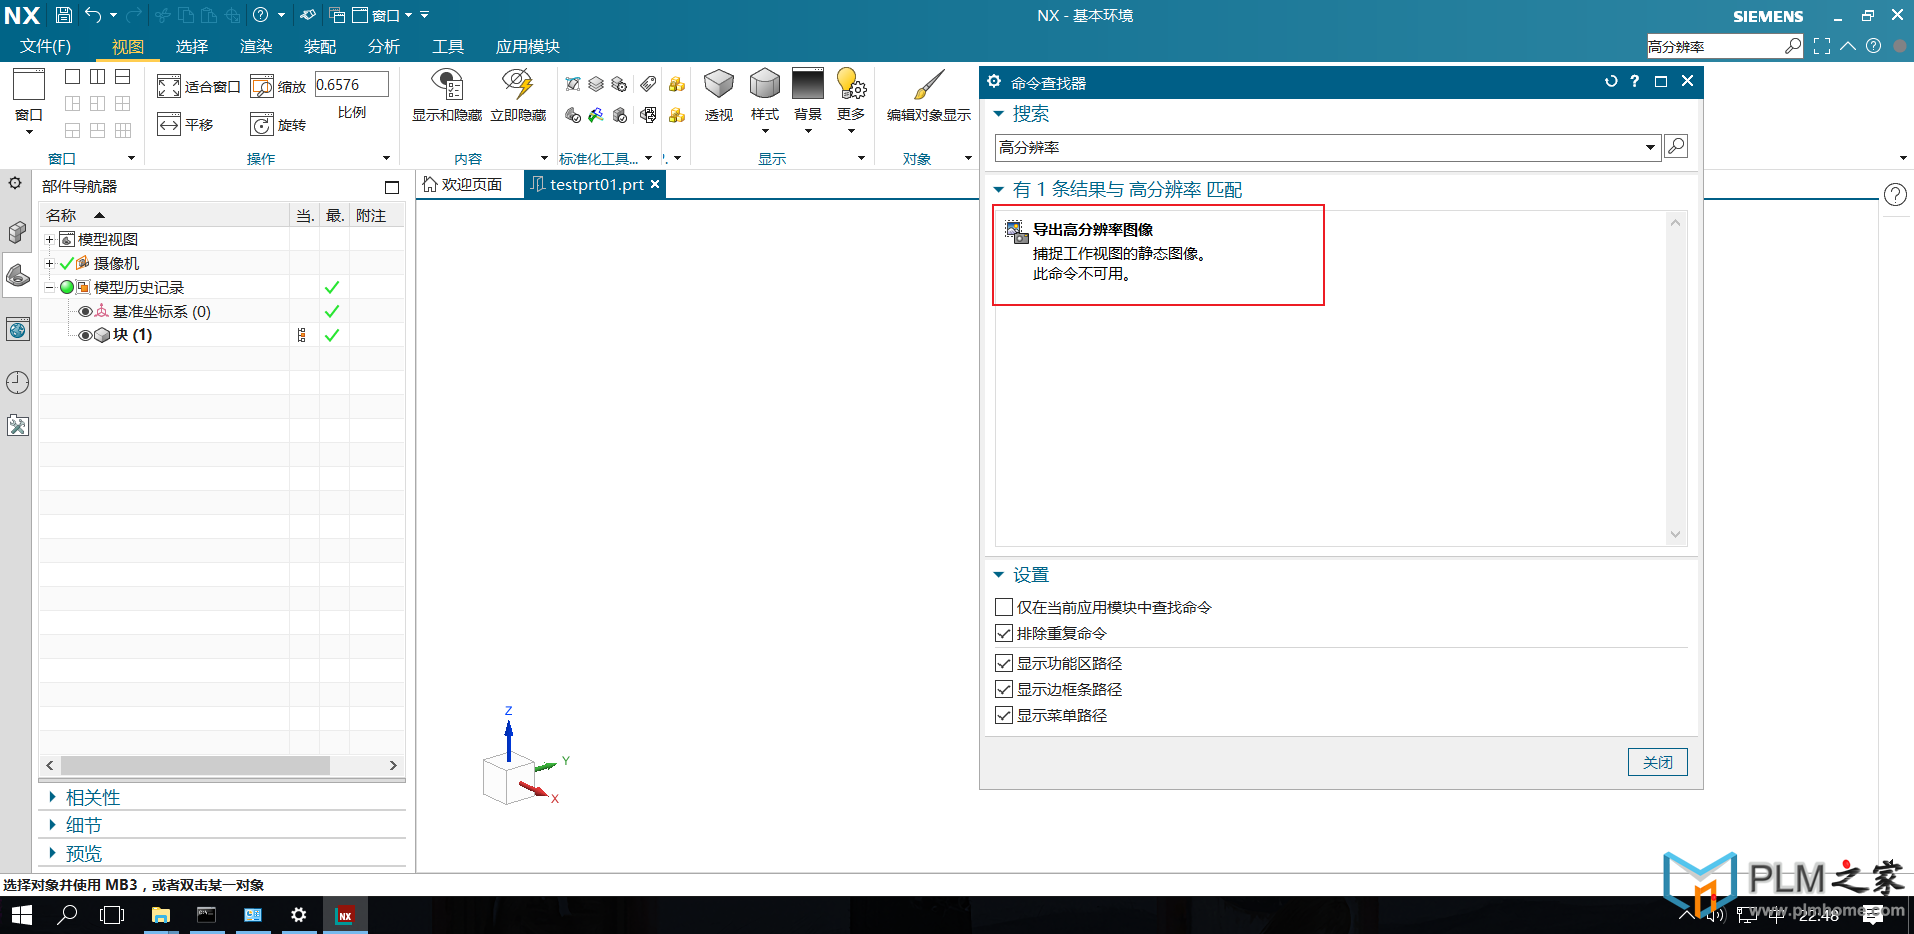Viewport: 1914px width, 934px height.
Task: Uncheck 排除重复命令 checkbox
Action: tap(1004, 633)
